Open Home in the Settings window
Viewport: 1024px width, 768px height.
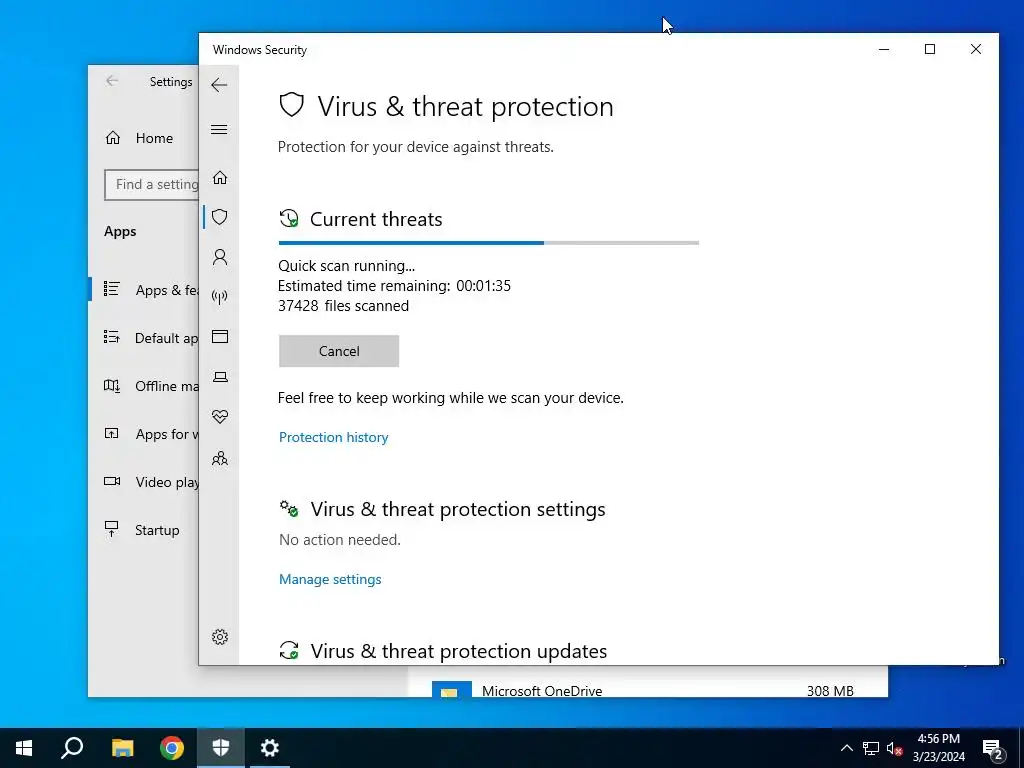point(138,138)
